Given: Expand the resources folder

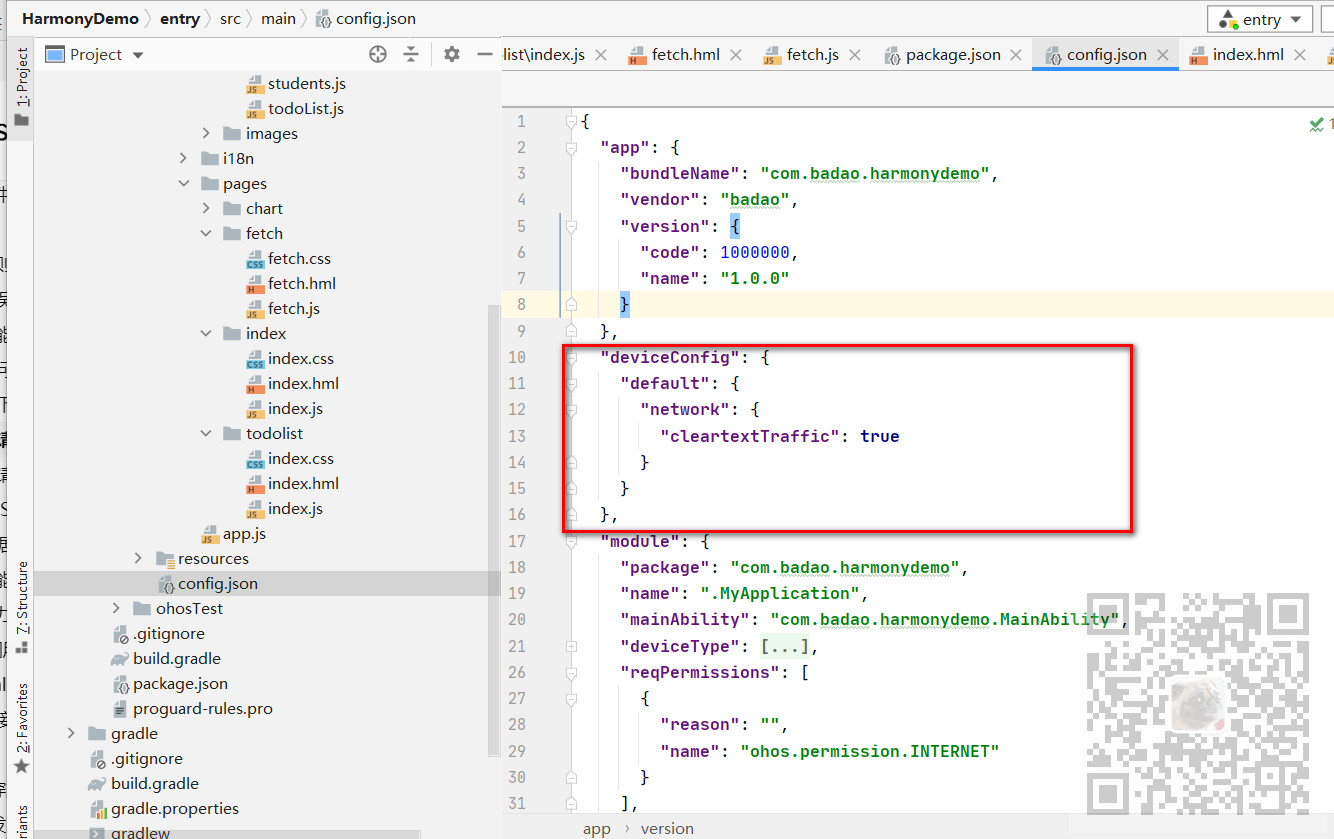Looking at the screenshot, I should 138,558.
